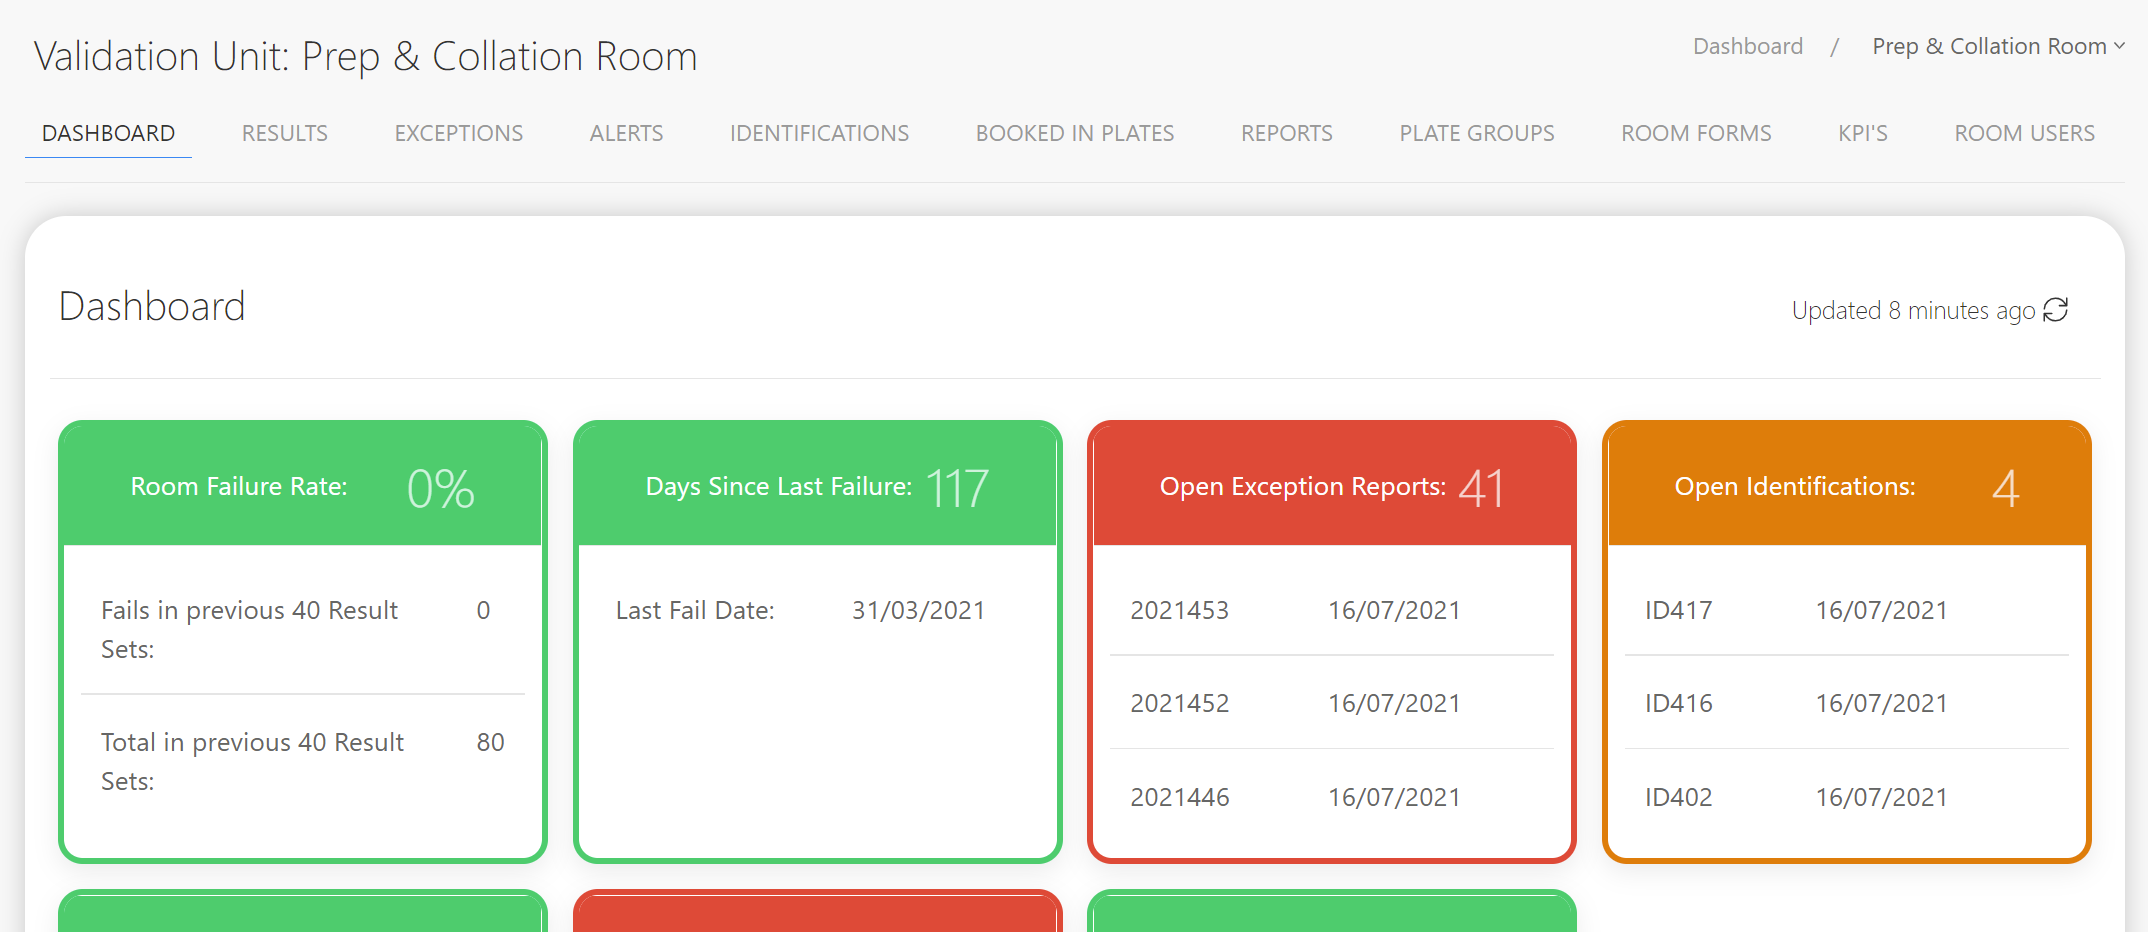Open the Open Exception Reports header

coord(1332,486)
